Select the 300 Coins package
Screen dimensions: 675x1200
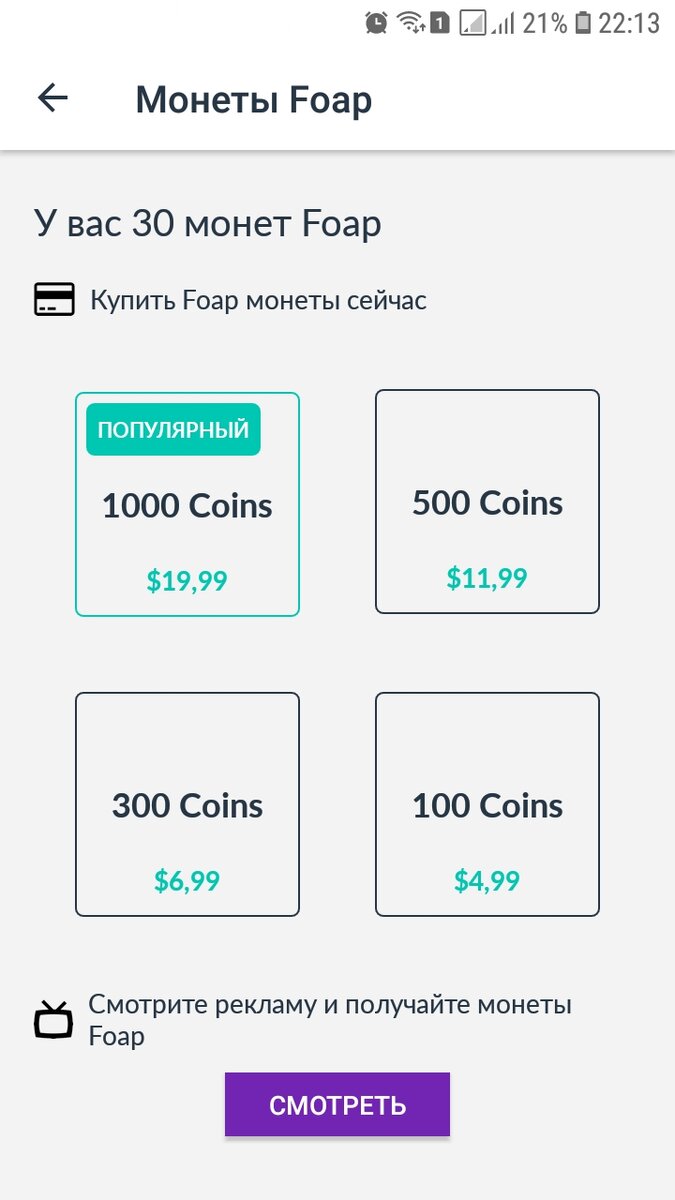pyautogui.click(x=187, y=803)
